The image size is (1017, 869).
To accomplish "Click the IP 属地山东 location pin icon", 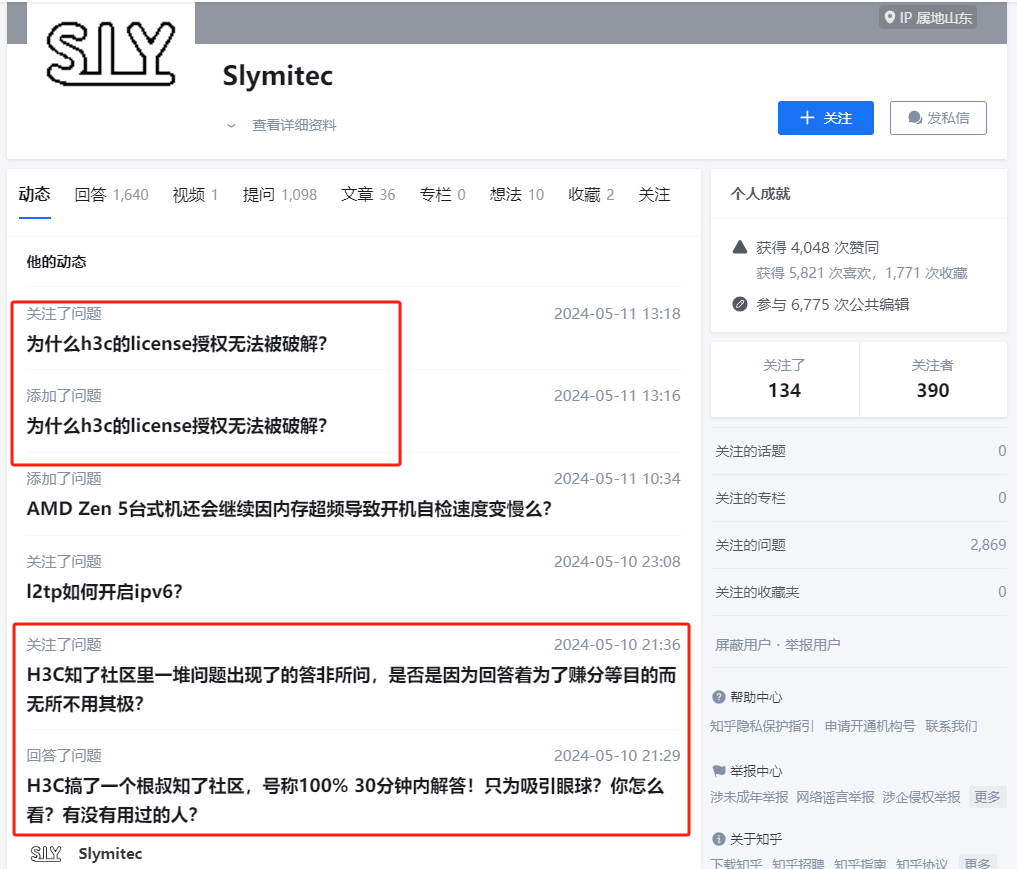I will click(x=890, y=18).
